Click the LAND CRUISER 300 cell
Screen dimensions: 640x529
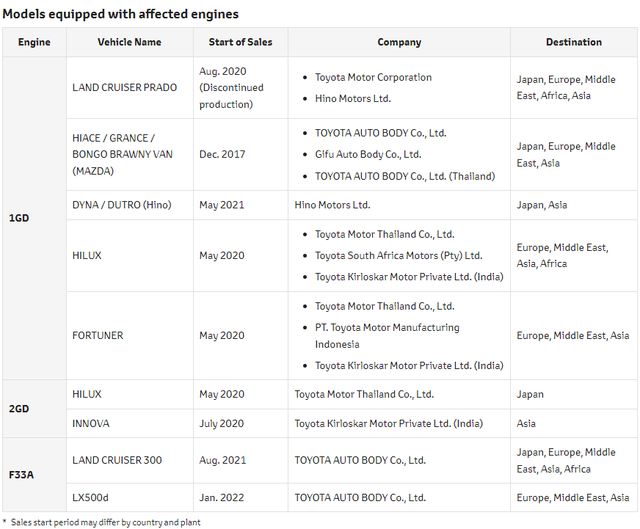[x=117, y=460]
